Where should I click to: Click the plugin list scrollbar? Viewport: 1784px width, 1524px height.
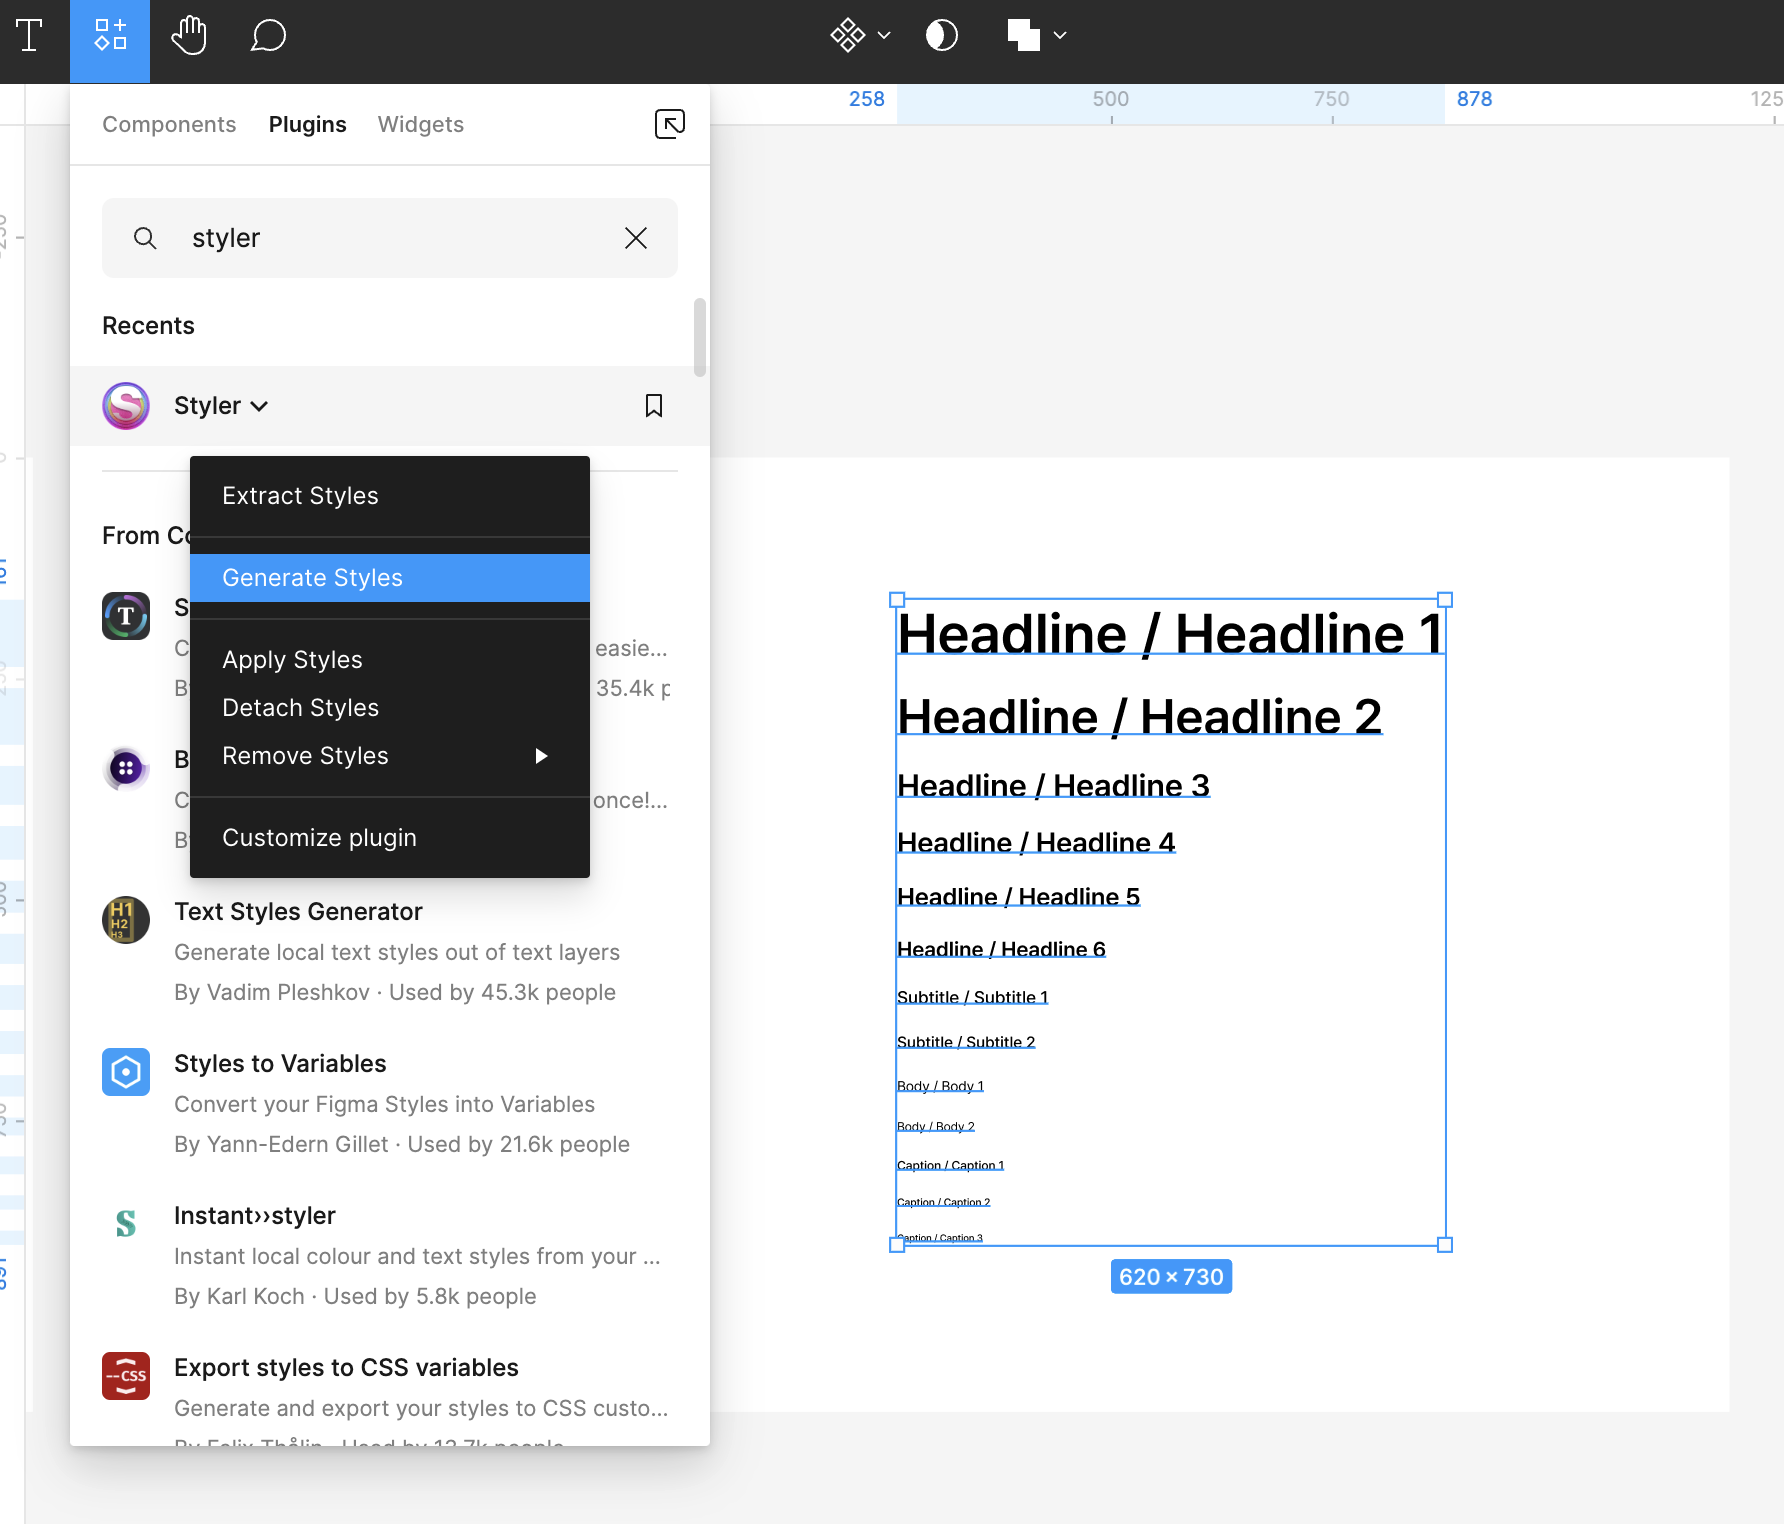tap(700, 338)
